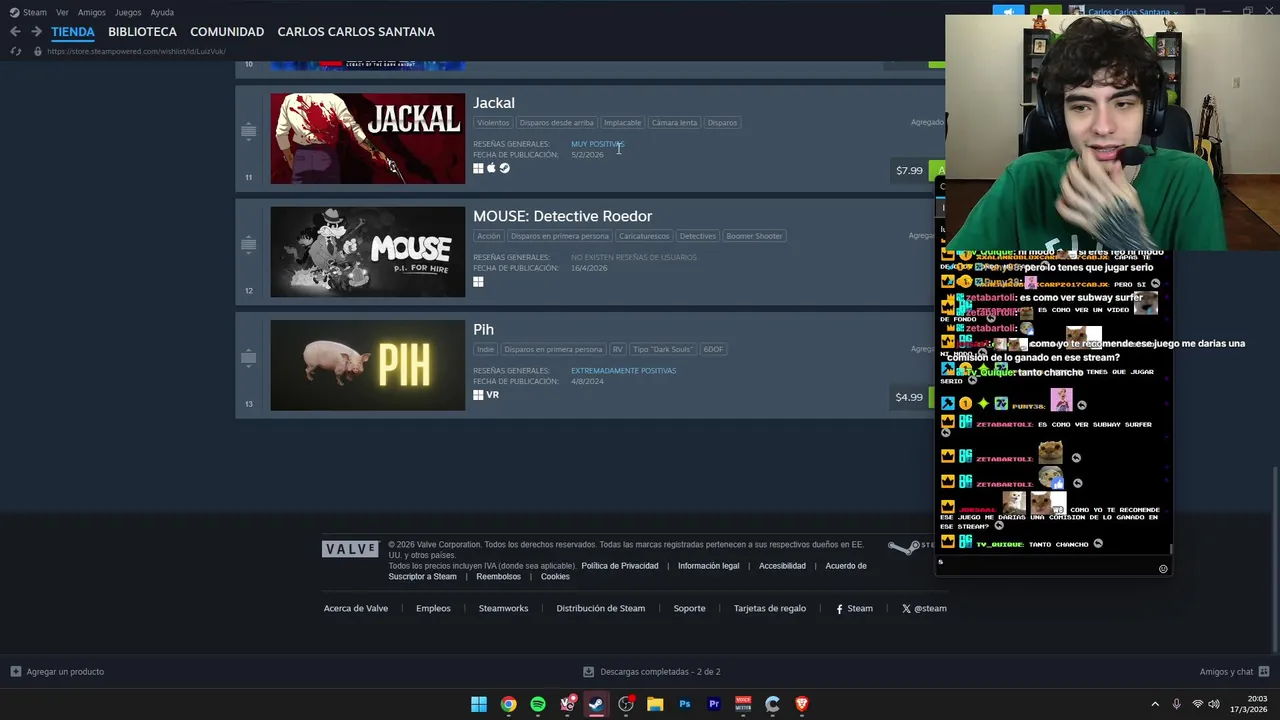Open the Accesibilidad footer link
The image size is (1280, 720).
(782, 566)
